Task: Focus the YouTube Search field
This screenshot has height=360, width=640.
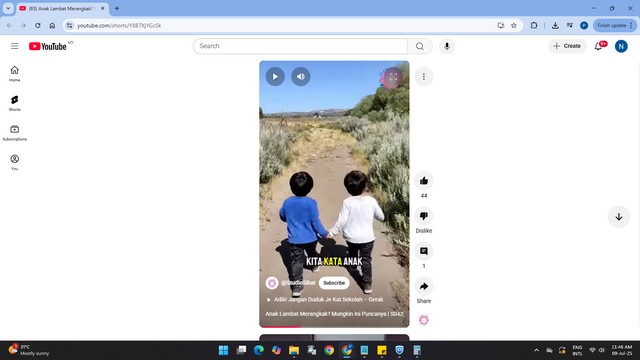Action: click(x=300, y=46)
